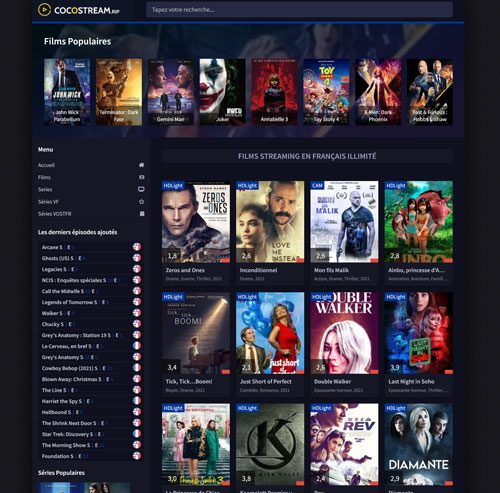Click the TV icon beside Séries
The image size is (500, 493).
(141, 189)
